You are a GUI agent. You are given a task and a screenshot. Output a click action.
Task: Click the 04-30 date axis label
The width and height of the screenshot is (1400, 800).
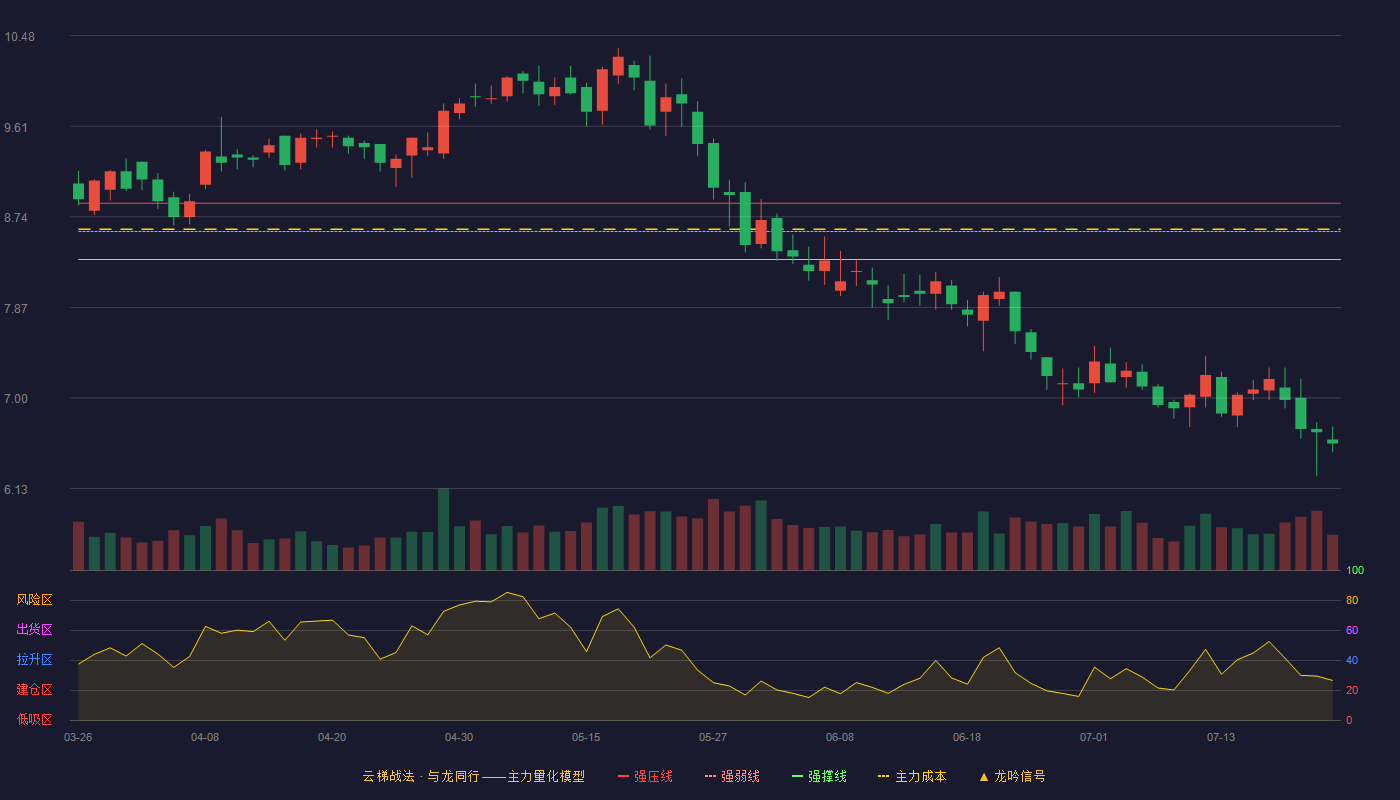[459, 737]
